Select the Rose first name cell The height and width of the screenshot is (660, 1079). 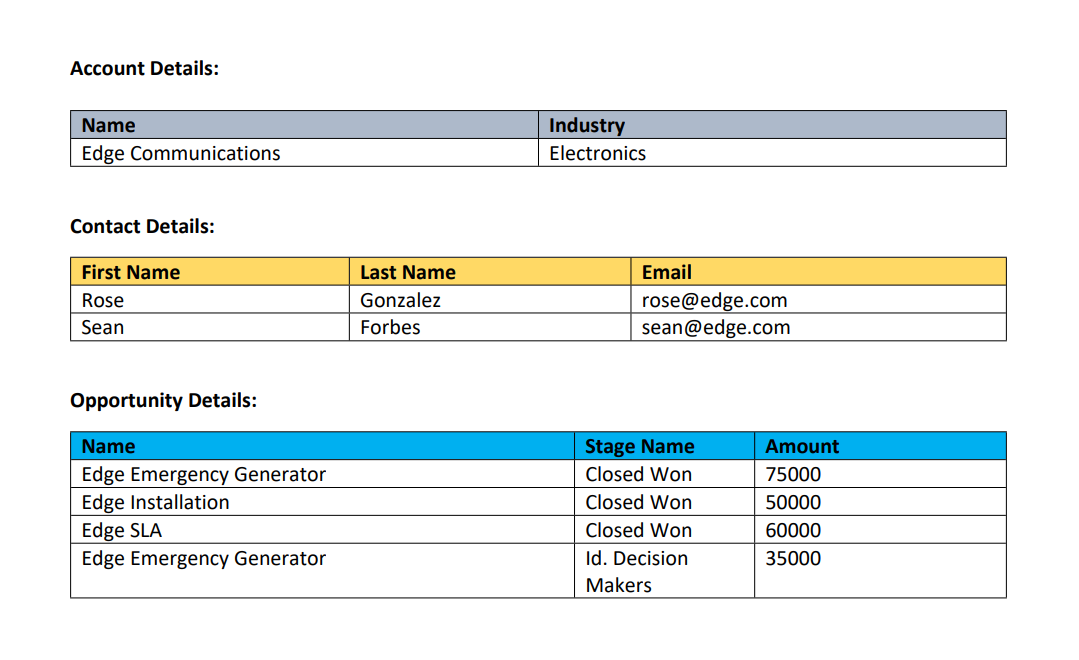[x=210, y=300]
